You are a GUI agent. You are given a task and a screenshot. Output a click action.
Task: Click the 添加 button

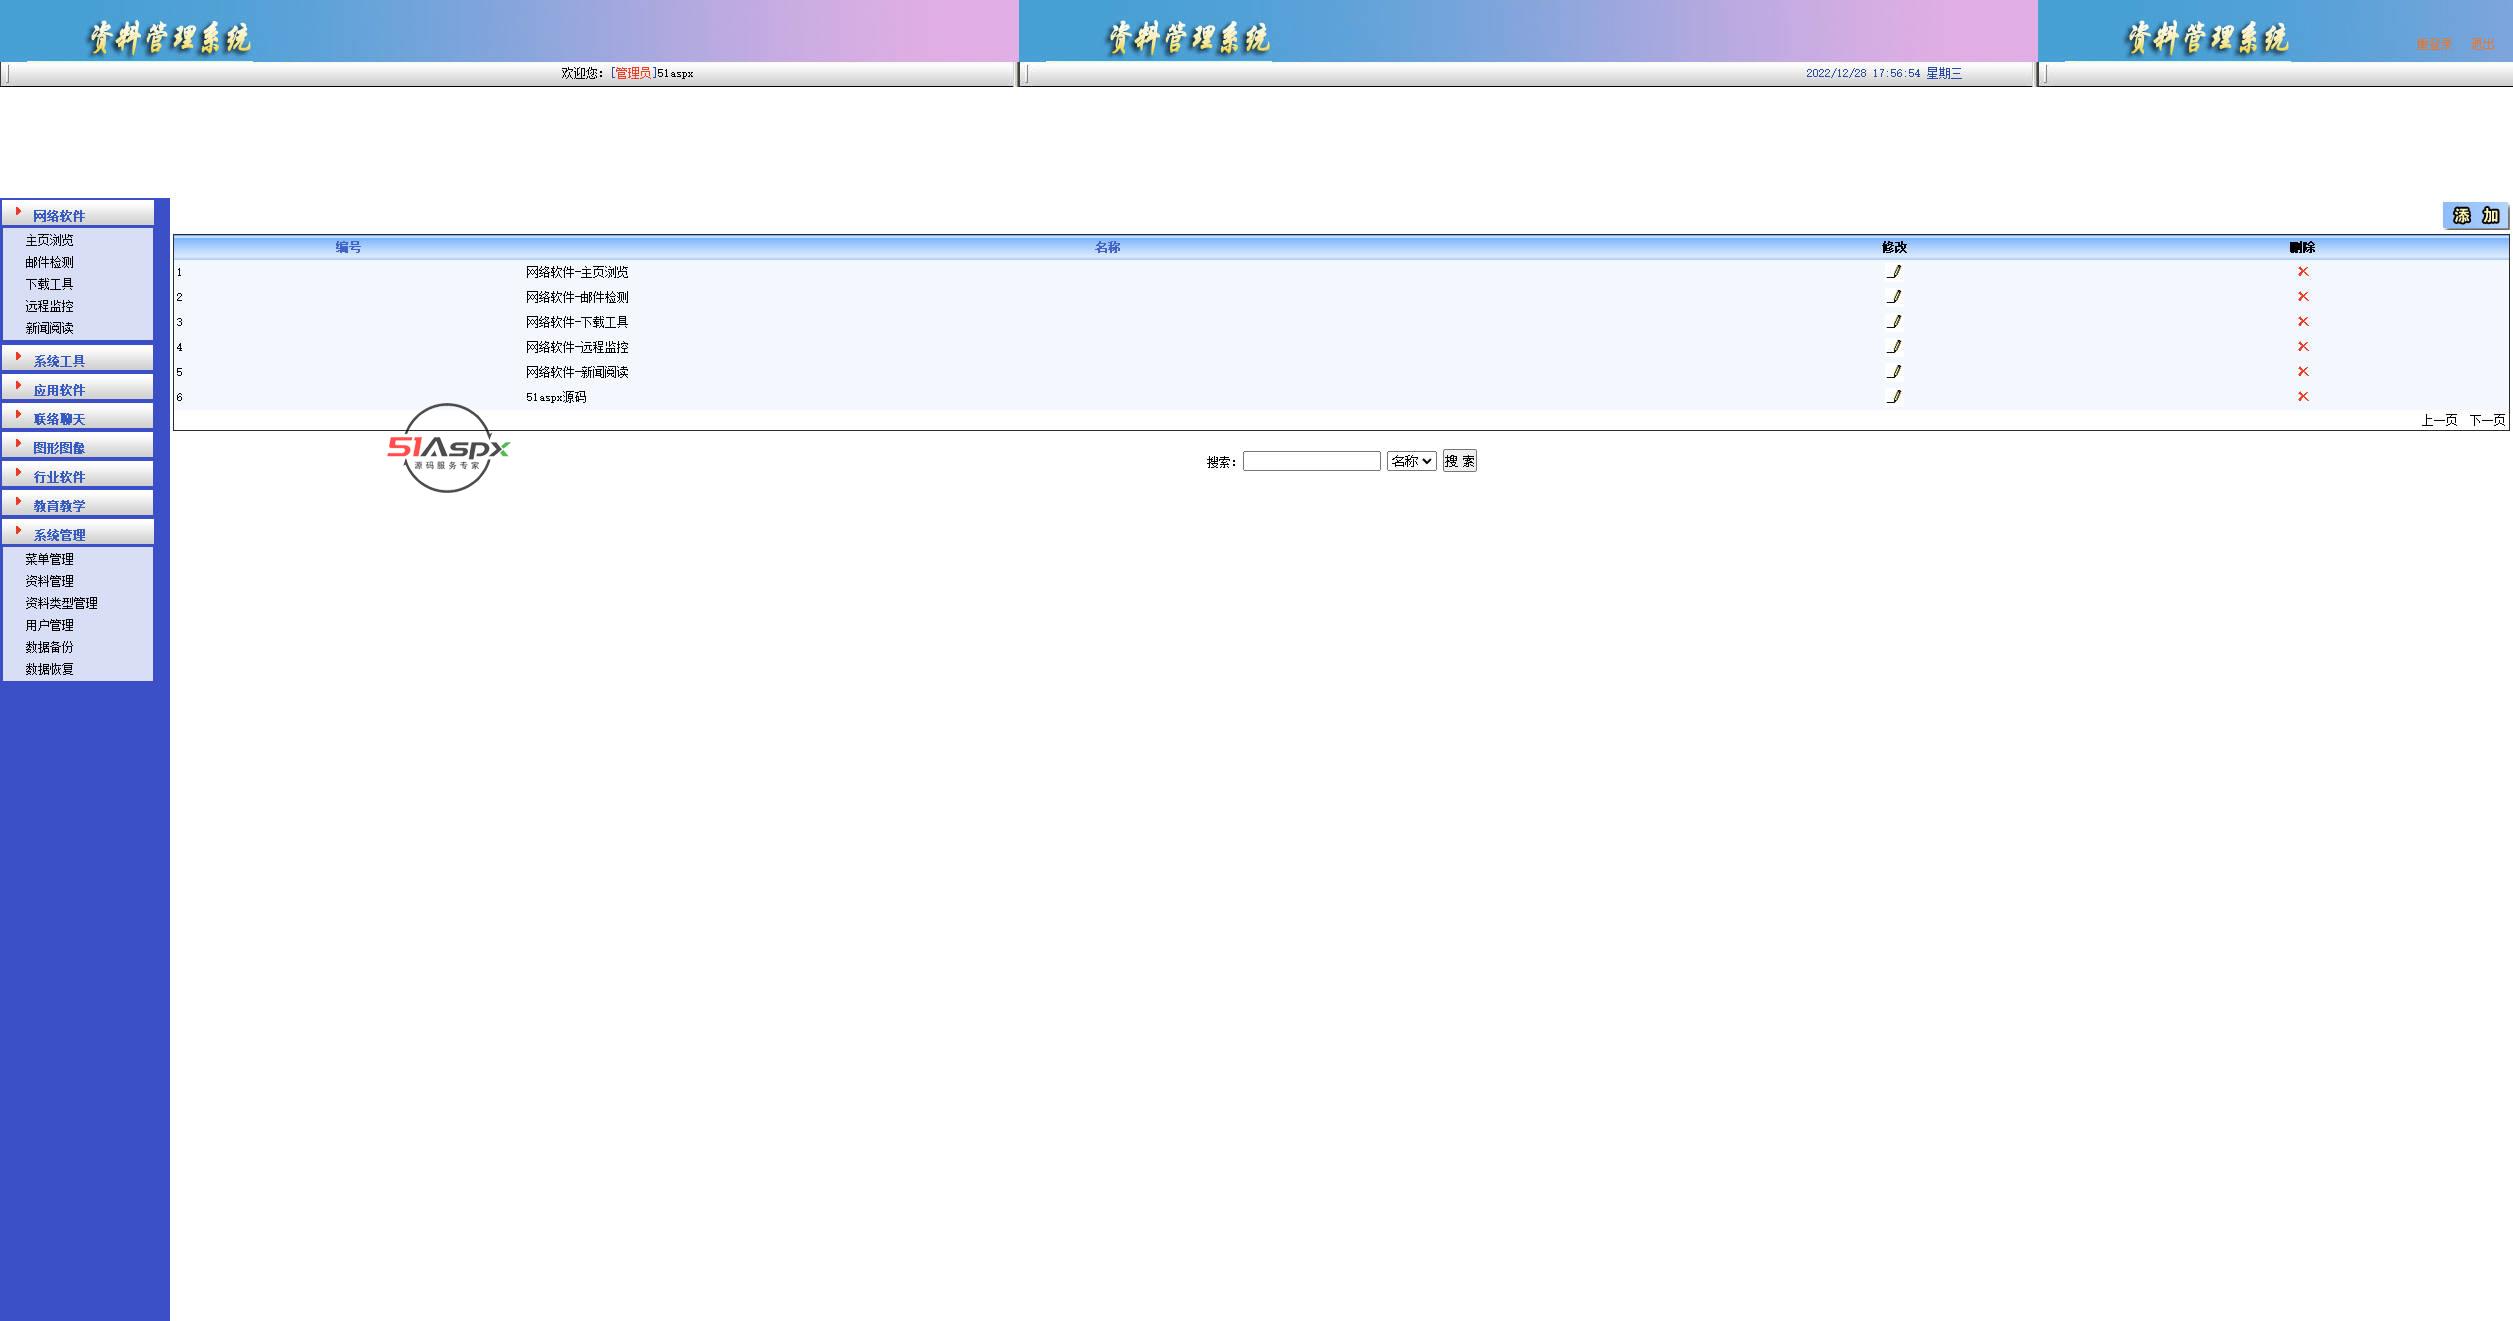pos(2475,216)
